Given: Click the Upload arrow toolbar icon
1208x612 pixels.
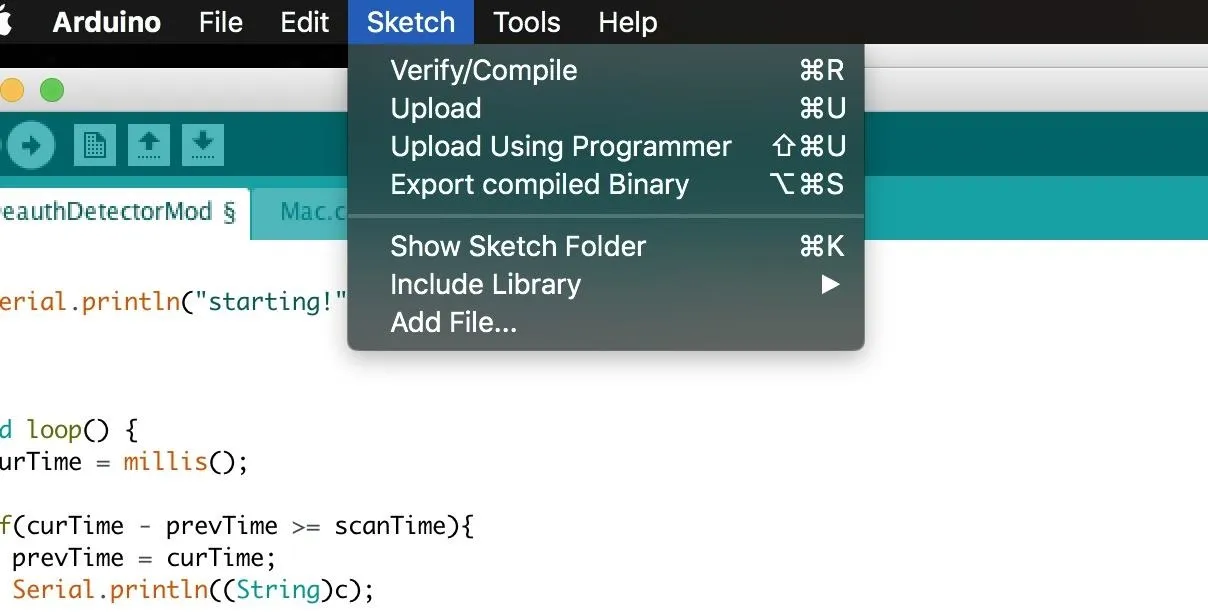Looking at the screenshot, I should point(29,146).
